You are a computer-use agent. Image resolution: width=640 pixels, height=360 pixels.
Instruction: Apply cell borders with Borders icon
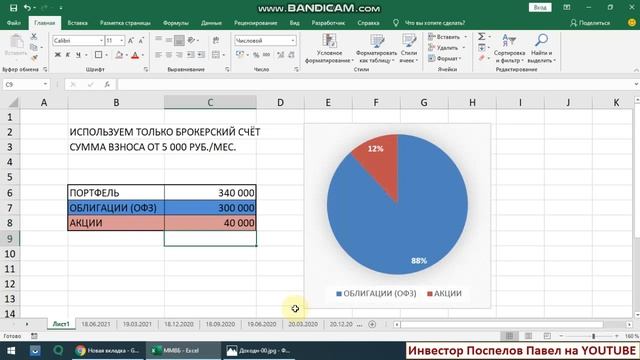click(x=98, y=55)
